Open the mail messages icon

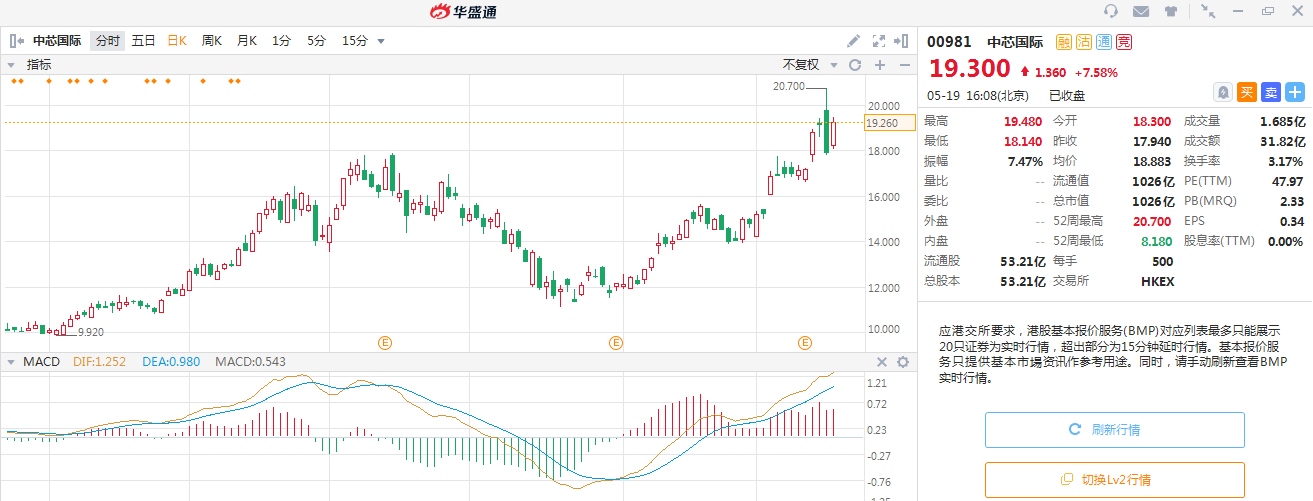pos(1140,11)
